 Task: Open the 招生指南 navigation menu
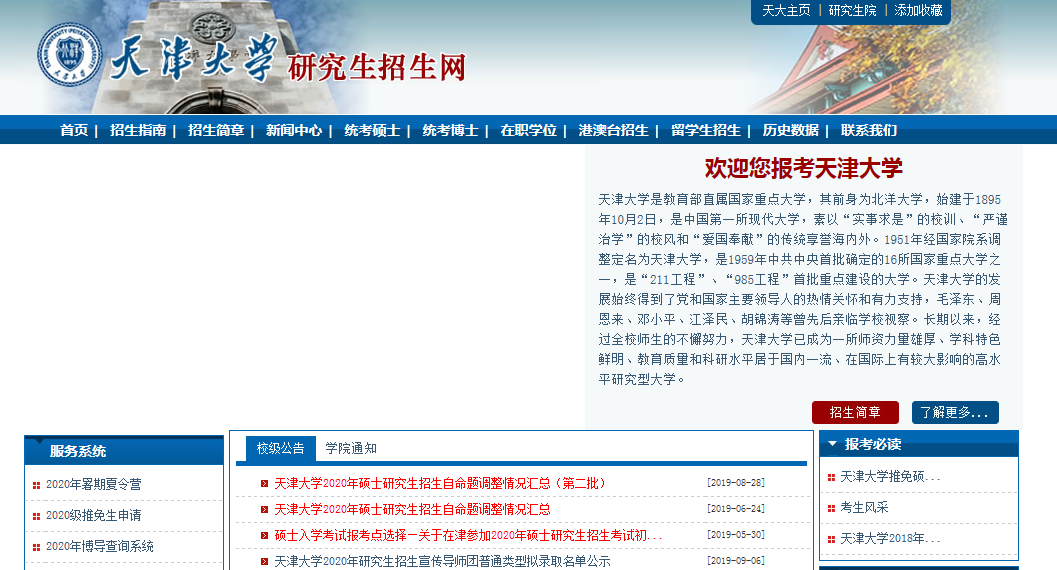138,130
